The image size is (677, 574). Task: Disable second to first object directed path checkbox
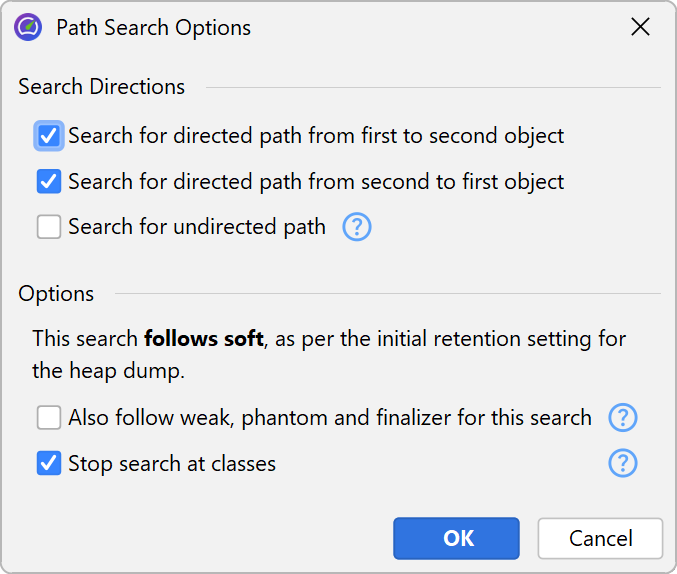[49, 182]
